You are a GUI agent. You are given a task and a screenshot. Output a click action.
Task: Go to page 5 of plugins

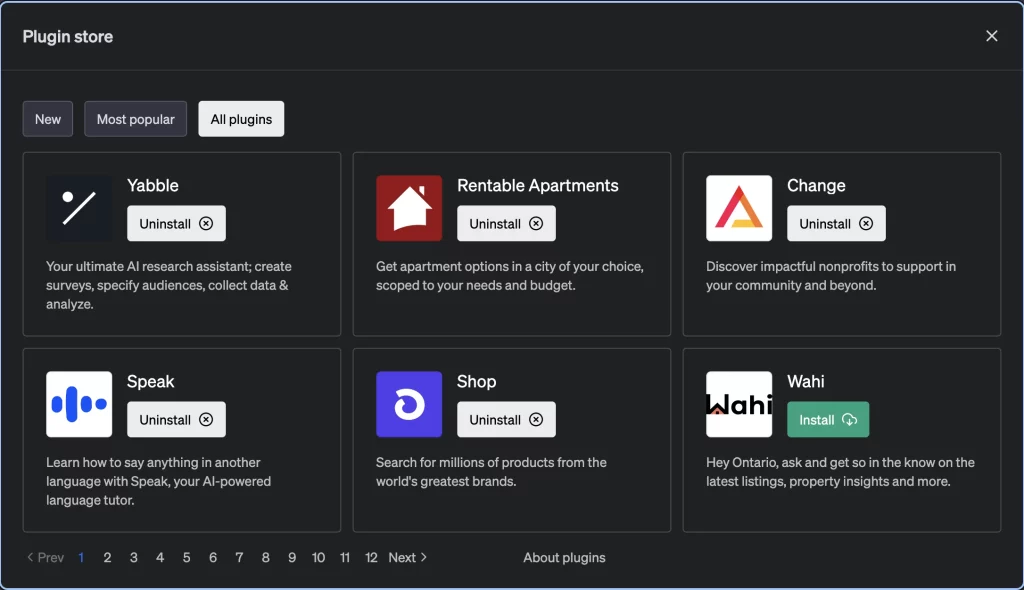click(186, 557)
